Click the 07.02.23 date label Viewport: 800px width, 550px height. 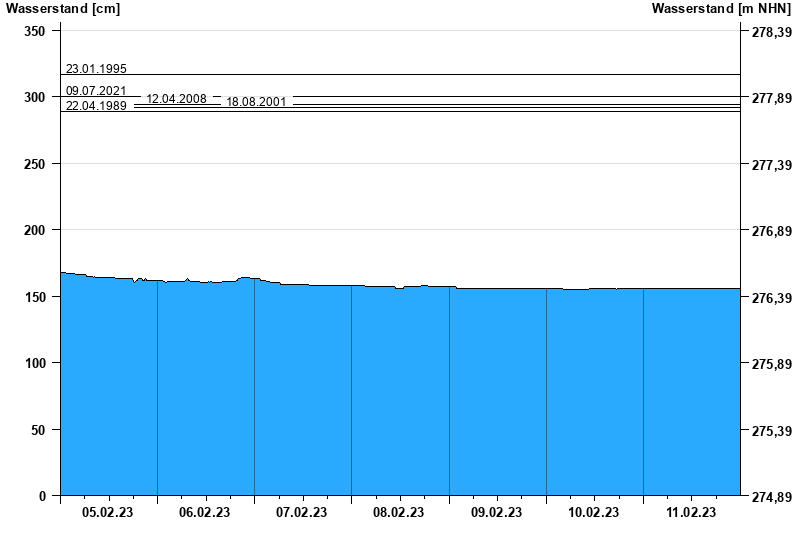(x=302, y=513)
